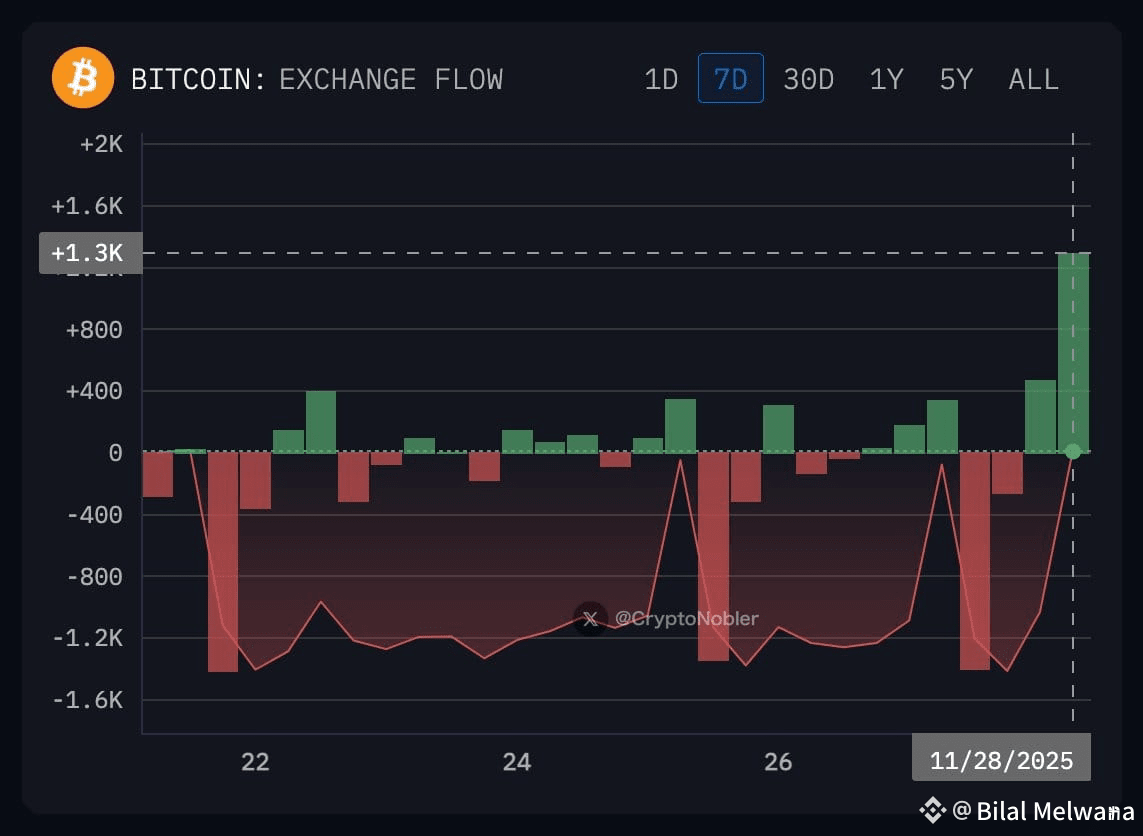Show ALL time range data
Viewport: 1143px width, 836px height.
point(1034,79)
